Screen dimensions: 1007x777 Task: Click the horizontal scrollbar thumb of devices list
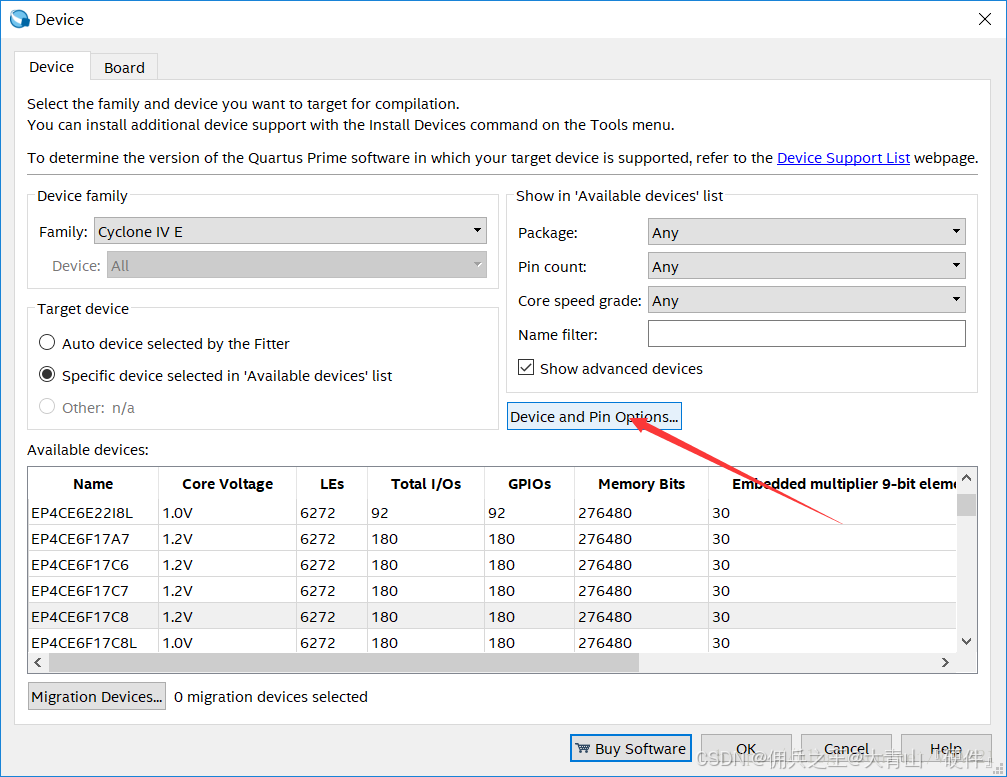pyautogui.click(x=344, y=662)
